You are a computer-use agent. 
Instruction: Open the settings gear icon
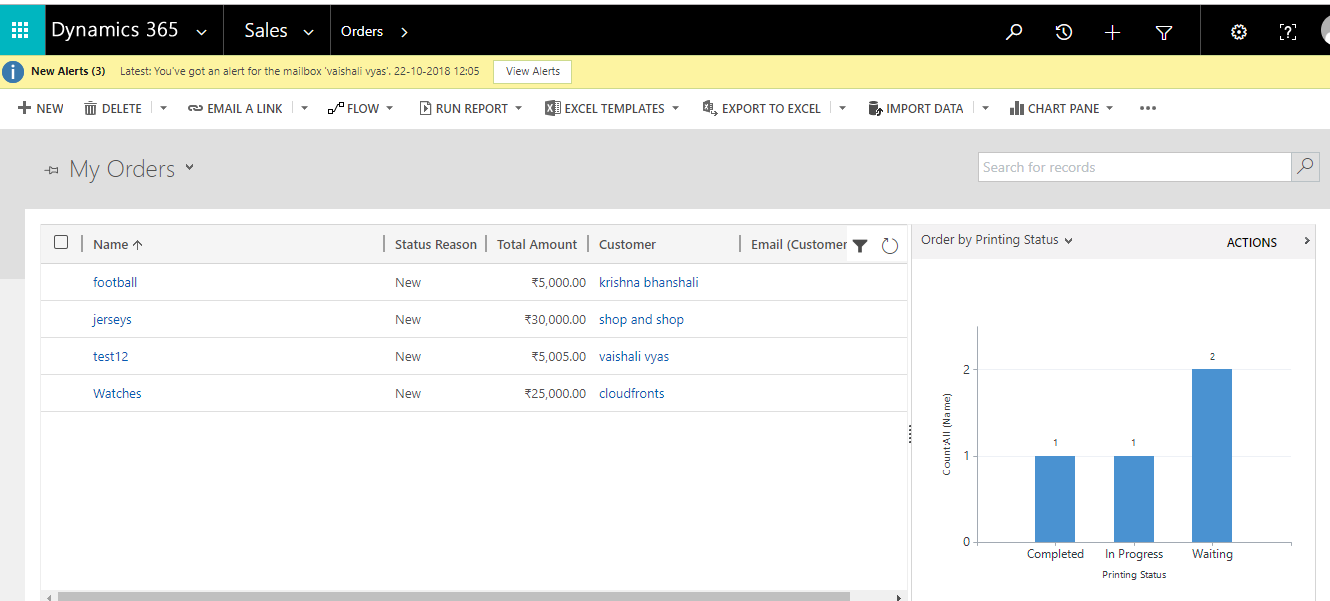point(1239,32)
